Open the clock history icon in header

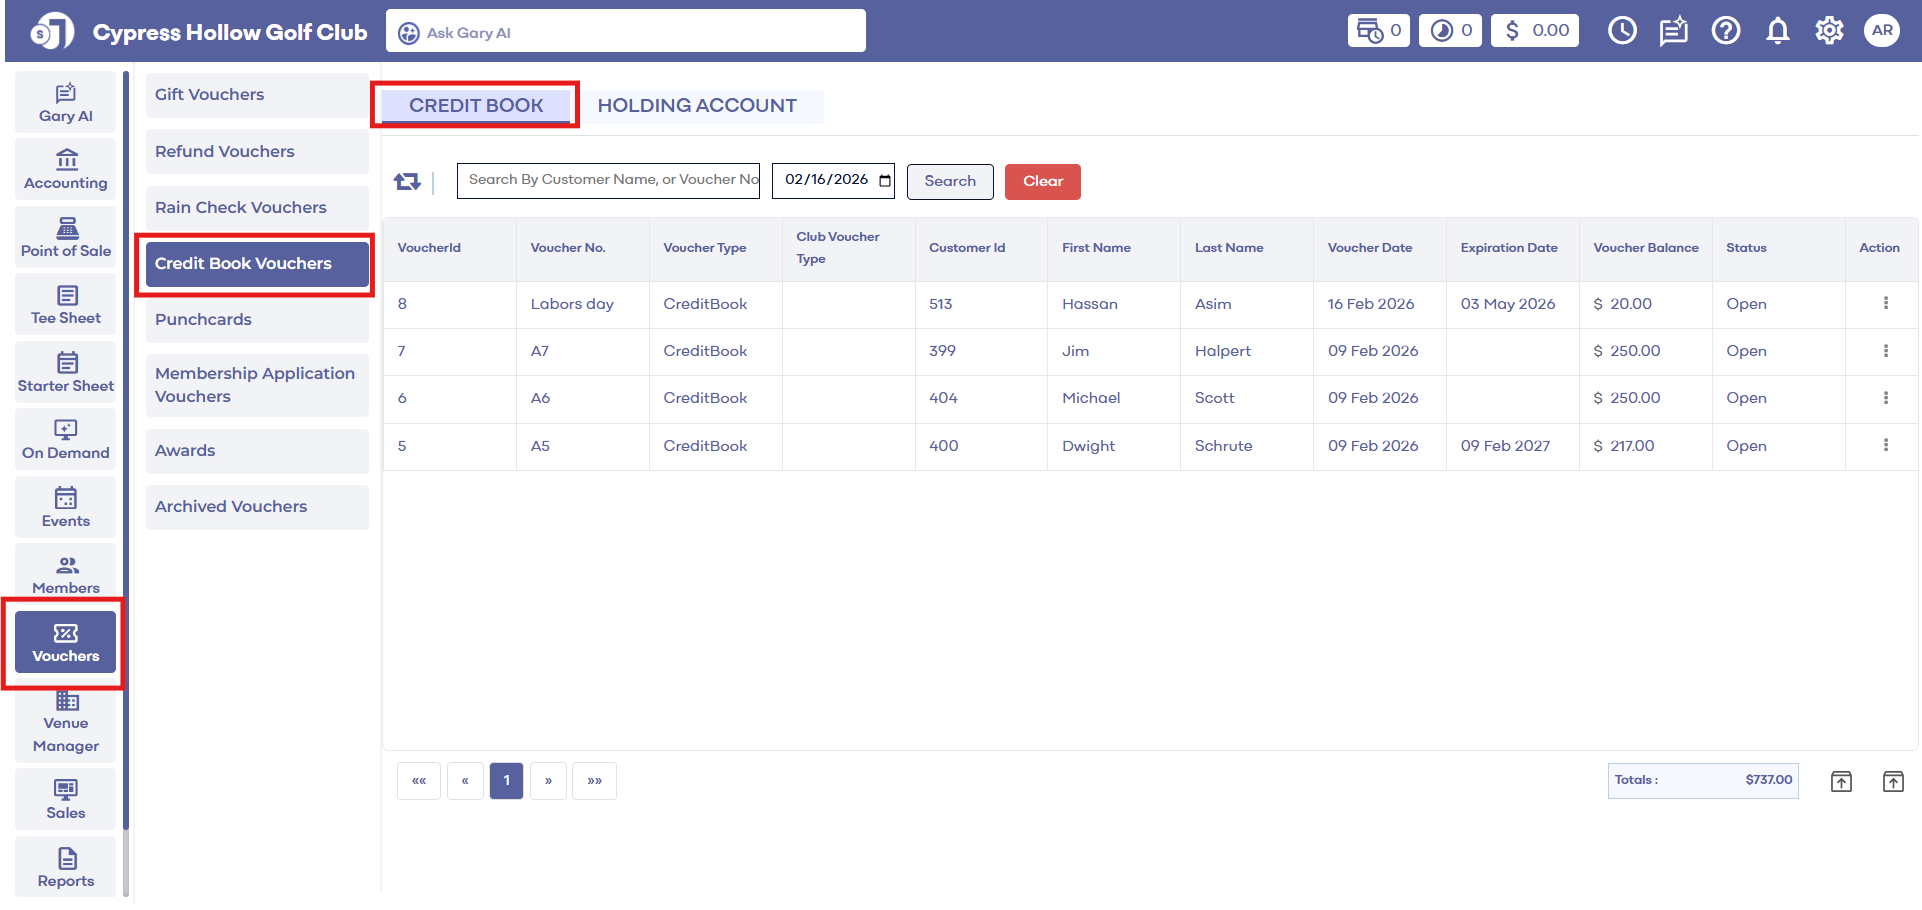[x=1622, y=31]
